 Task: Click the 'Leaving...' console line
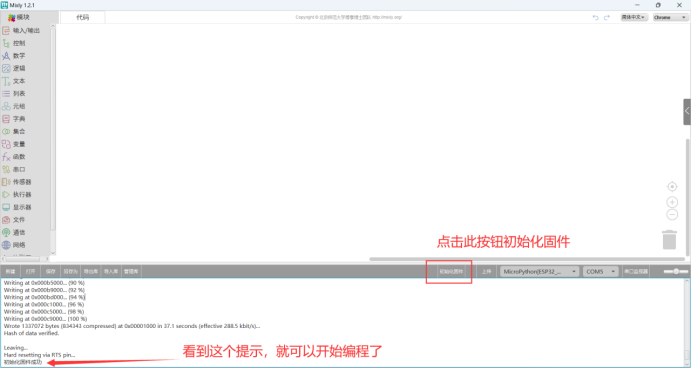tap(15, 348)
